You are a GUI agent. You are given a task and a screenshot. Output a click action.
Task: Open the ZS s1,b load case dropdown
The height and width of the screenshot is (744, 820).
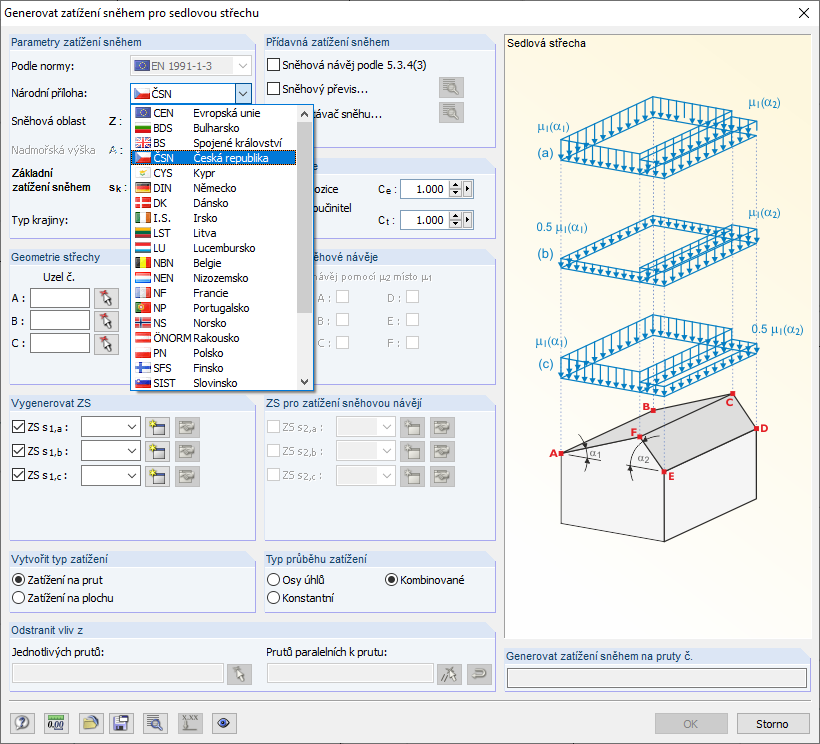click(x=132, y=451)
